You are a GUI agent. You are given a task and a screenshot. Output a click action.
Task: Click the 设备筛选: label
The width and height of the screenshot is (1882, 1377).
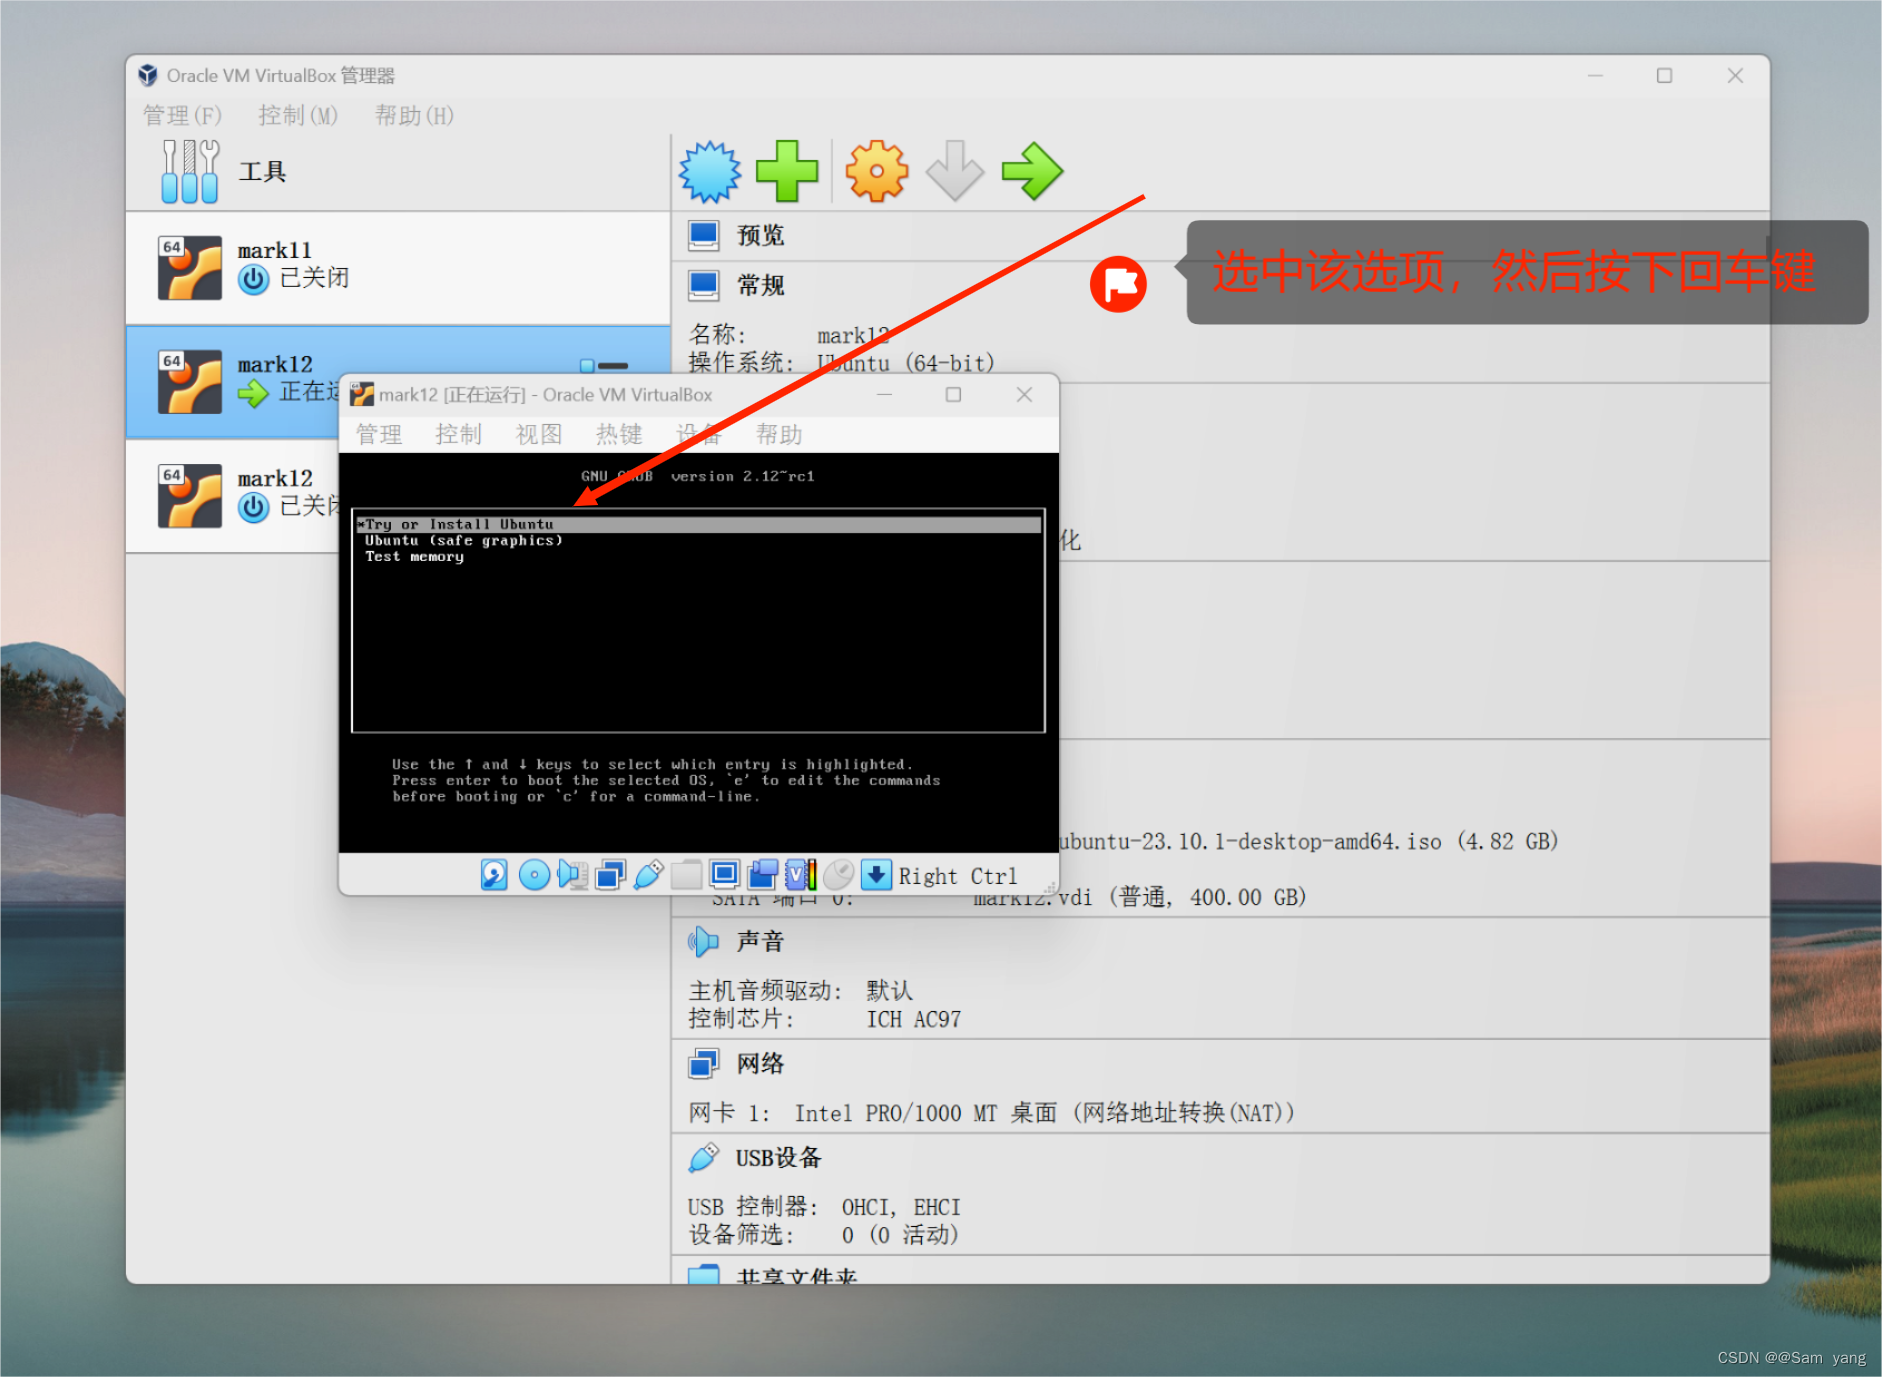coord(741,1235)
